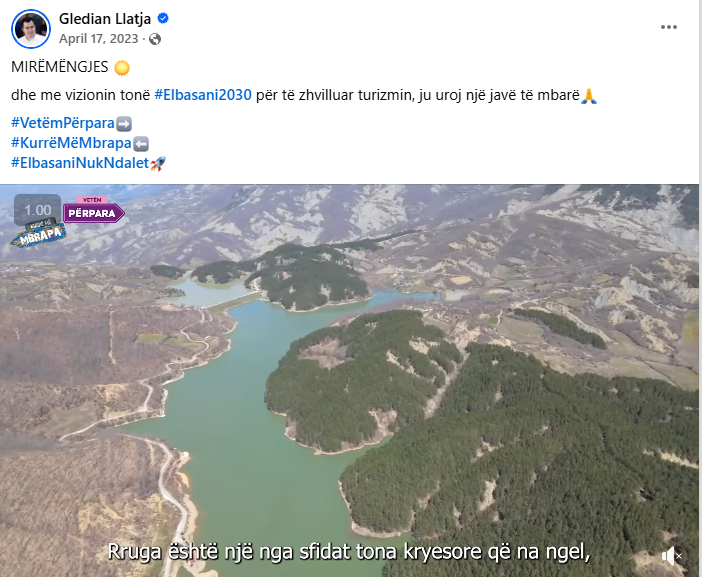The height and width of the screenshot is (577, 702).
Task: Click the left arrow emoji icon
Action: [x=141, y=144]
